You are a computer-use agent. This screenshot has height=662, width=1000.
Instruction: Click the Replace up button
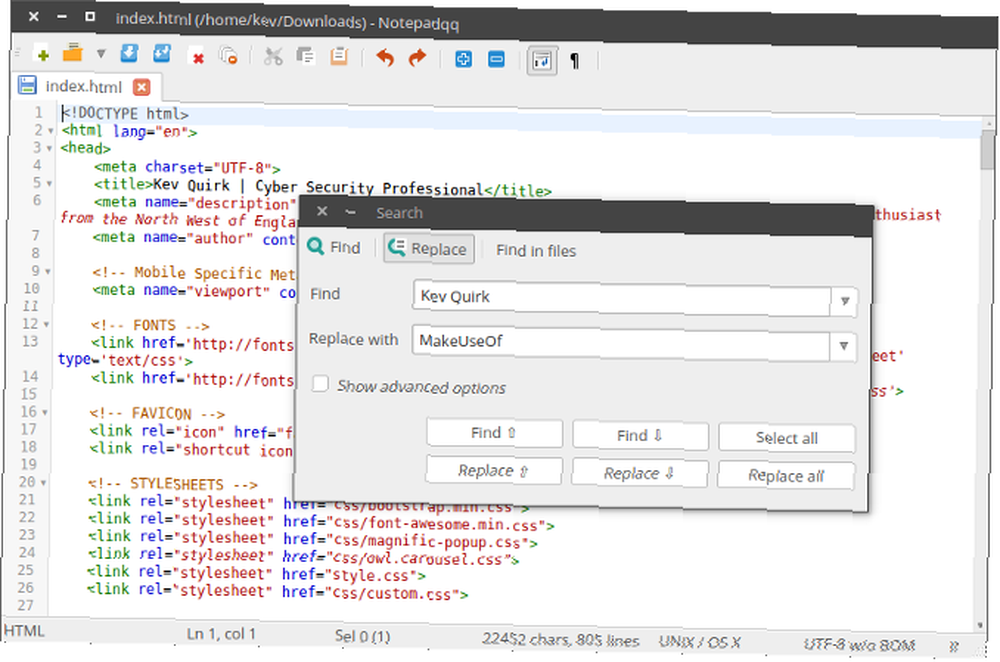click(494, 471)
